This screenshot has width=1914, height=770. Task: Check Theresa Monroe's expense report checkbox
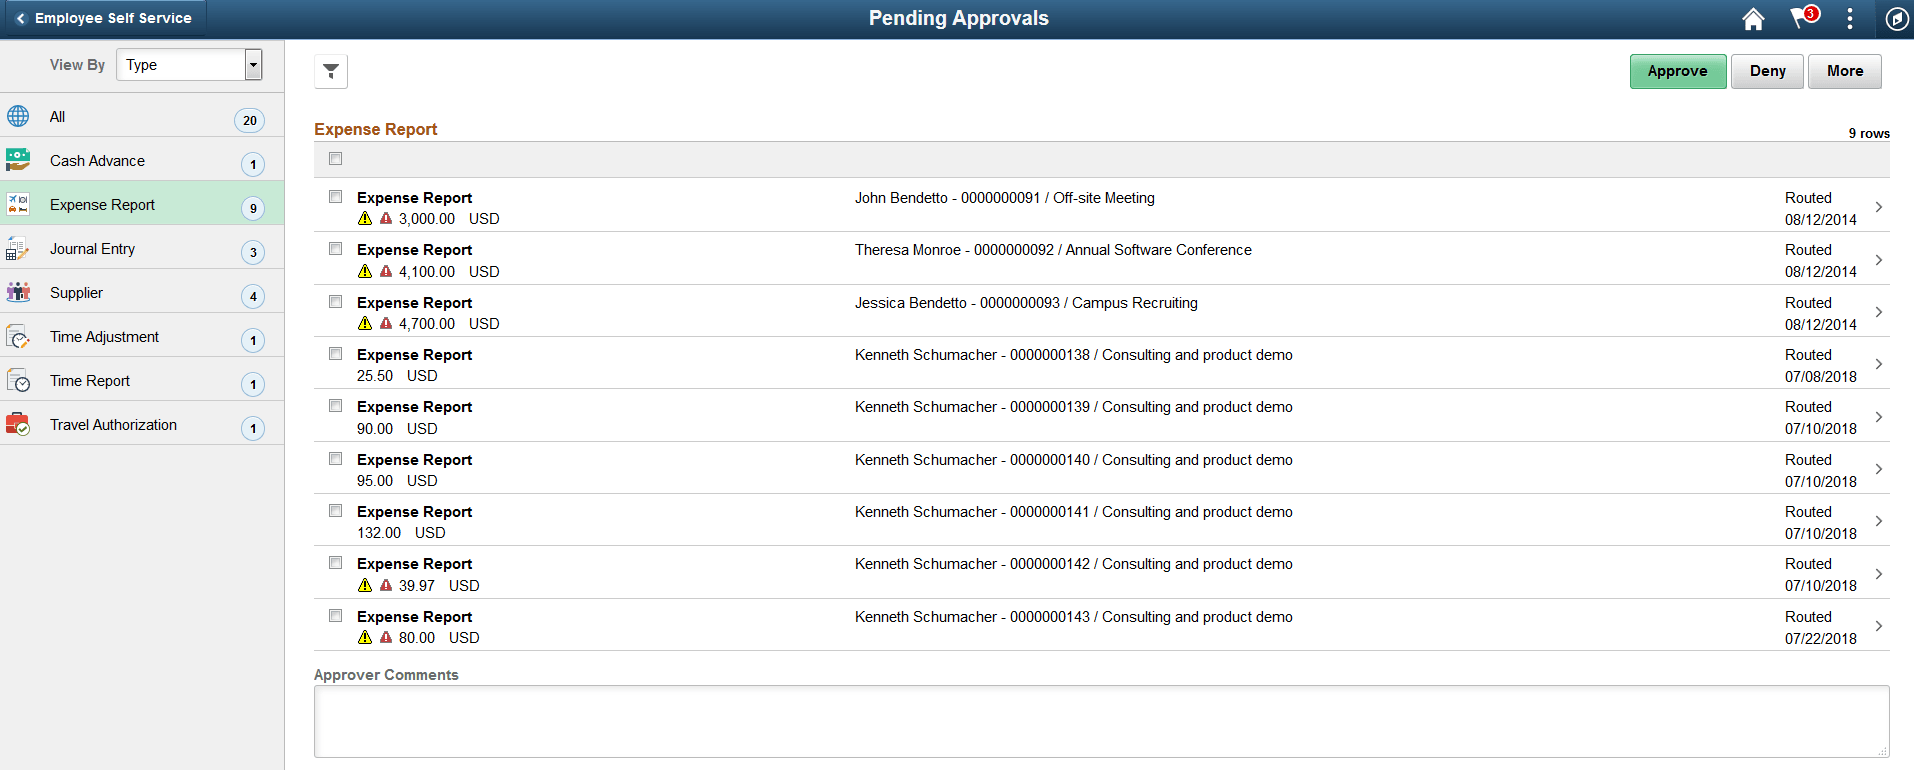335,248
